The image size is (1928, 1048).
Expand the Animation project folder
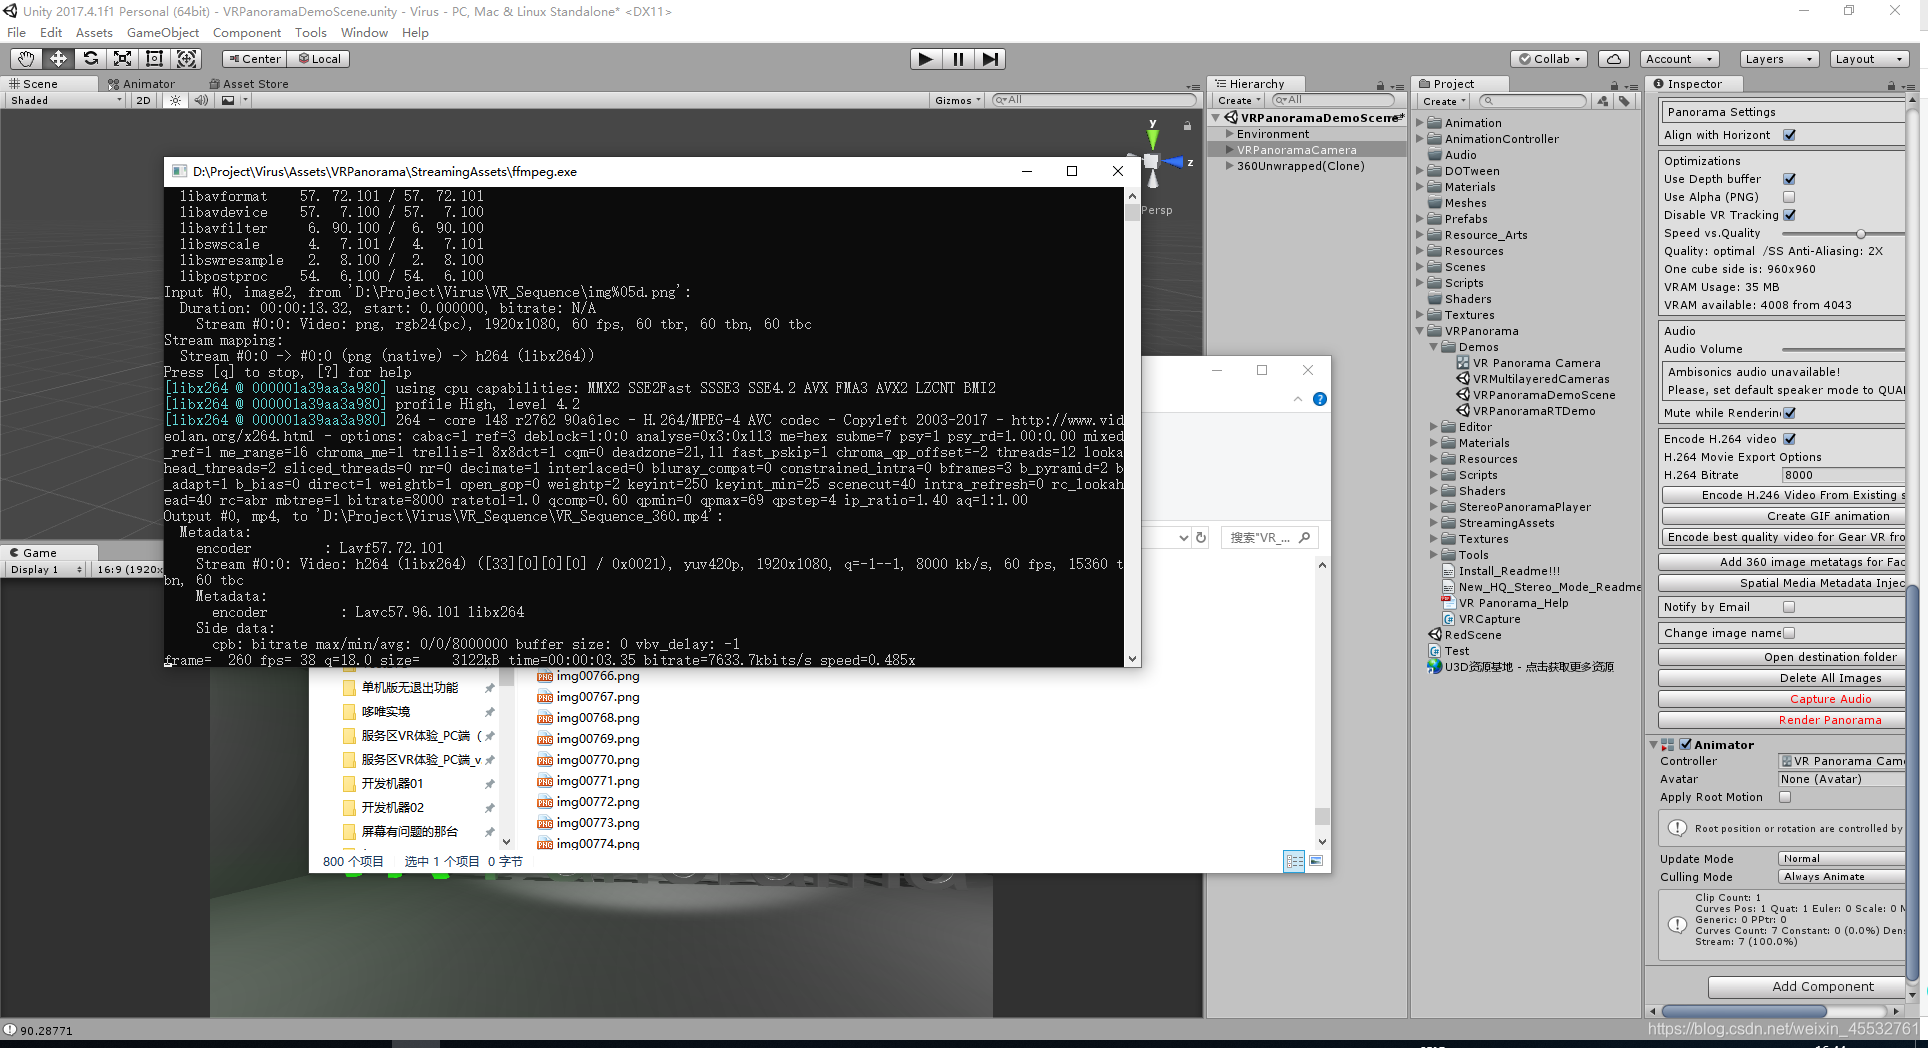(x=1420, y=123)
